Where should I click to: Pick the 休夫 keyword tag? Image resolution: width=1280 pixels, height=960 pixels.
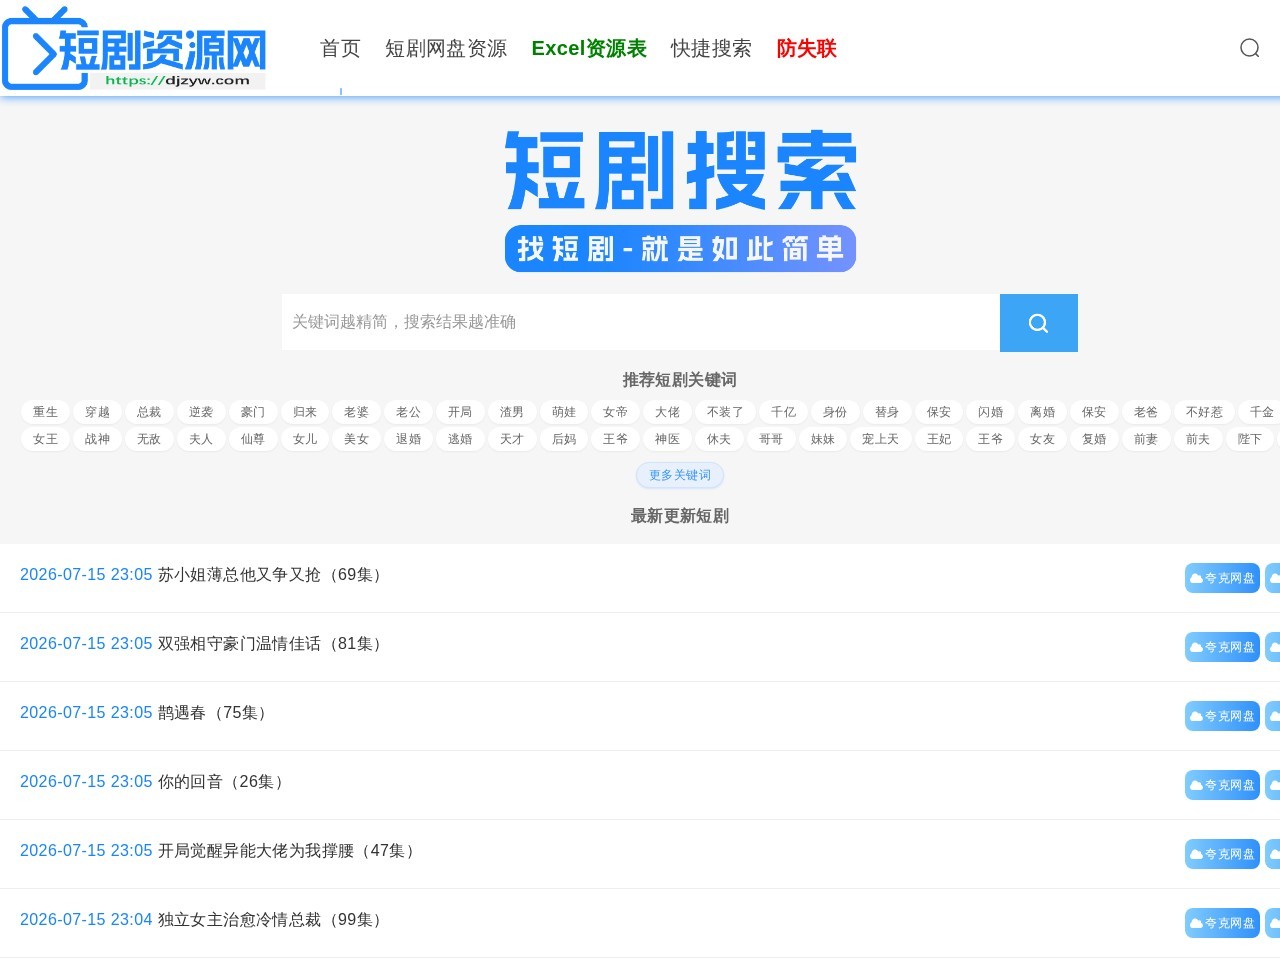pos(719,439)
